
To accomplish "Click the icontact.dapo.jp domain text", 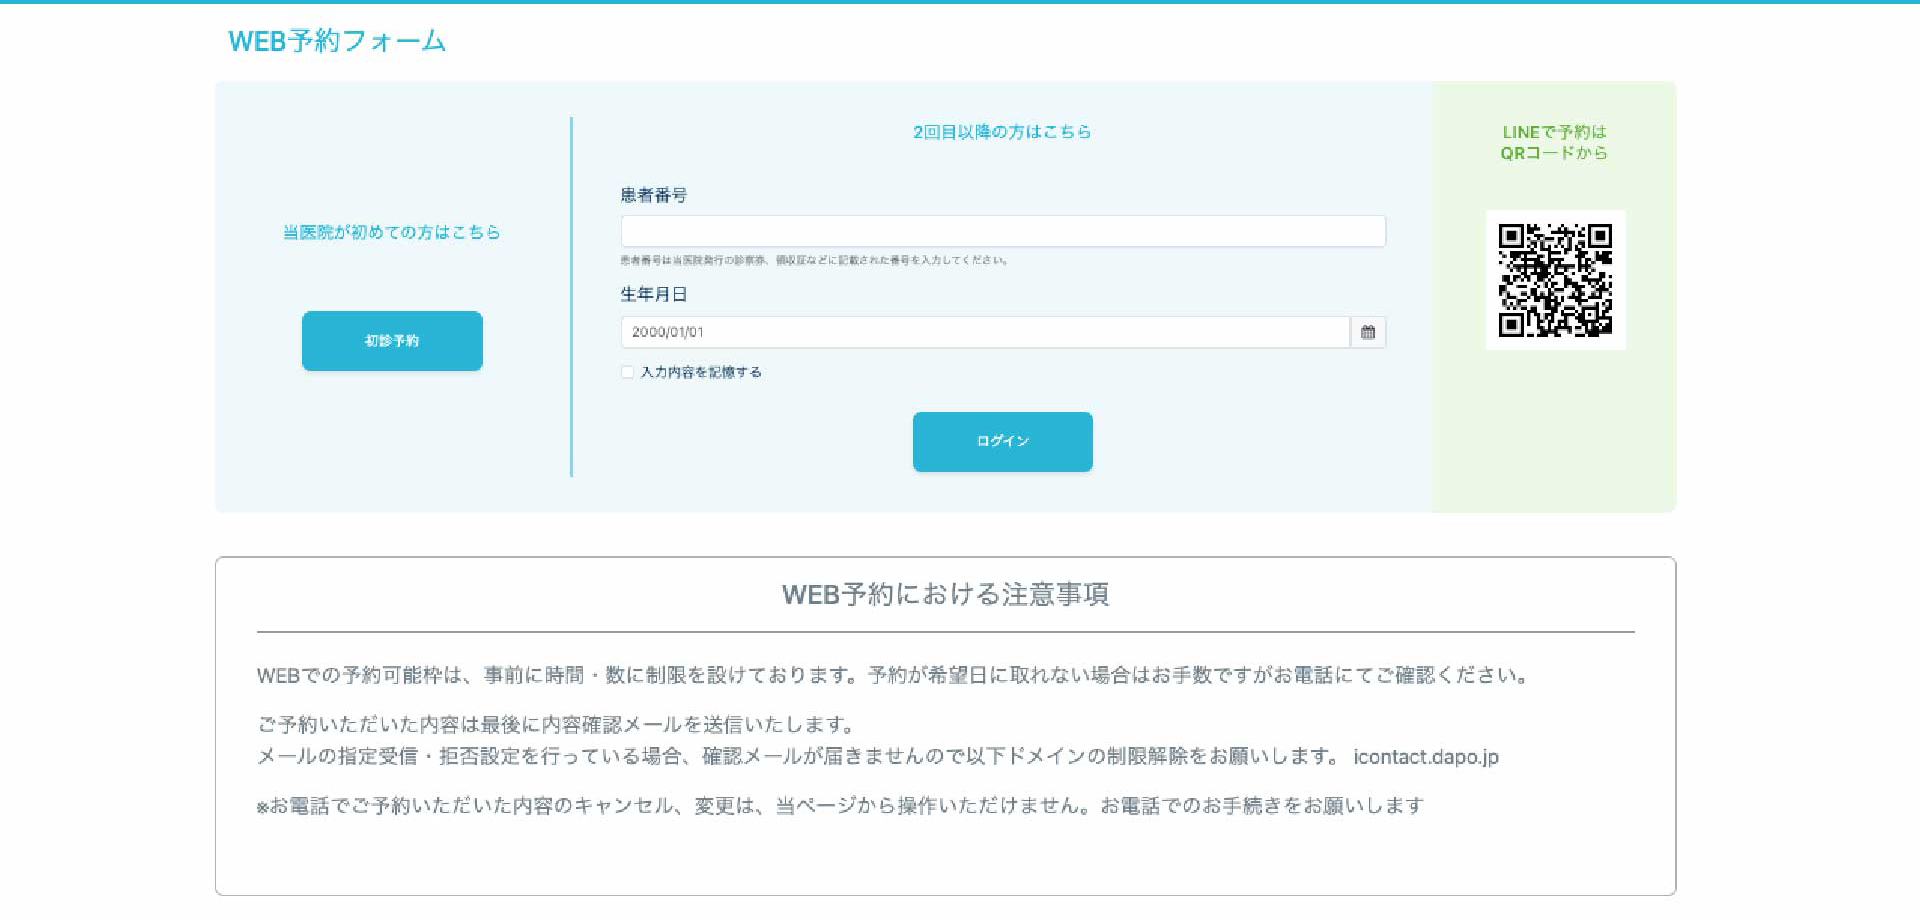I will point(1426,757).
